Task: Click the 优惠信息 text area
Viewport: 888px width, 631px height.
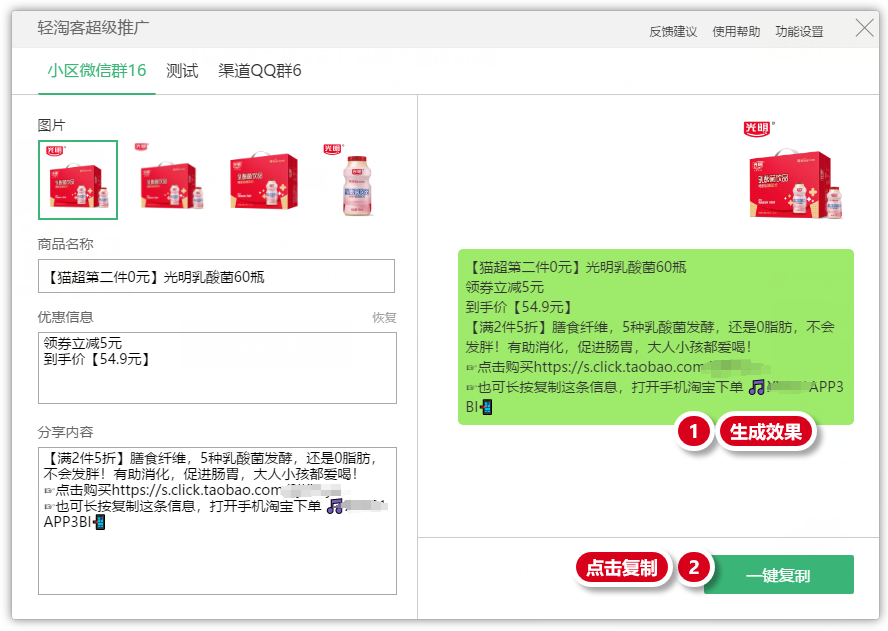Action: point(217,368)
